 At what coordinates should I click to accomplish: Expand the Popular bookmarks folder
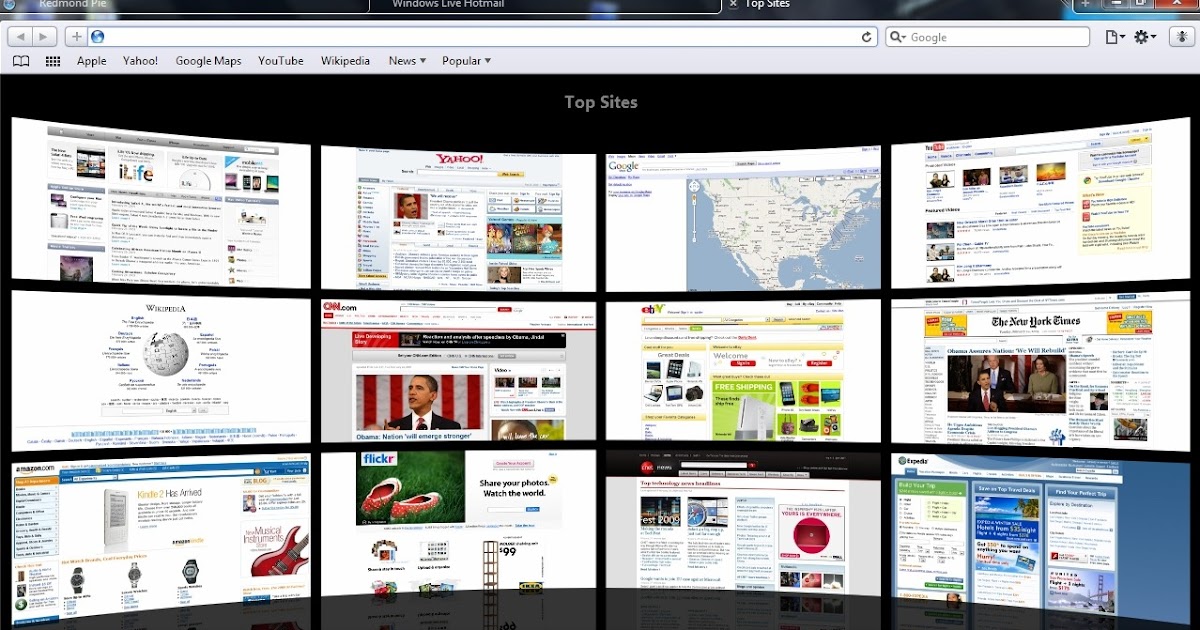click(x=466, y=61)
